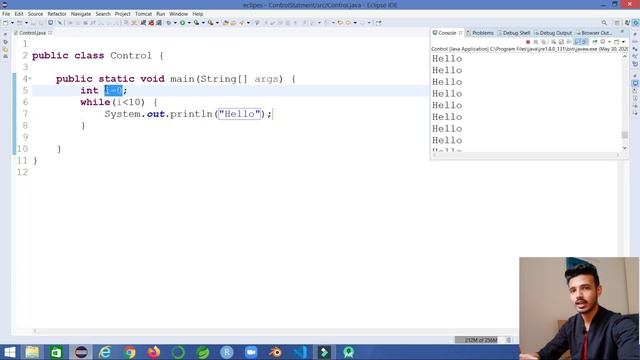Click the Restart Tomcat toolbar icon
The height and width of the screenshot is (360, 640).
click(x=159, y=22)
